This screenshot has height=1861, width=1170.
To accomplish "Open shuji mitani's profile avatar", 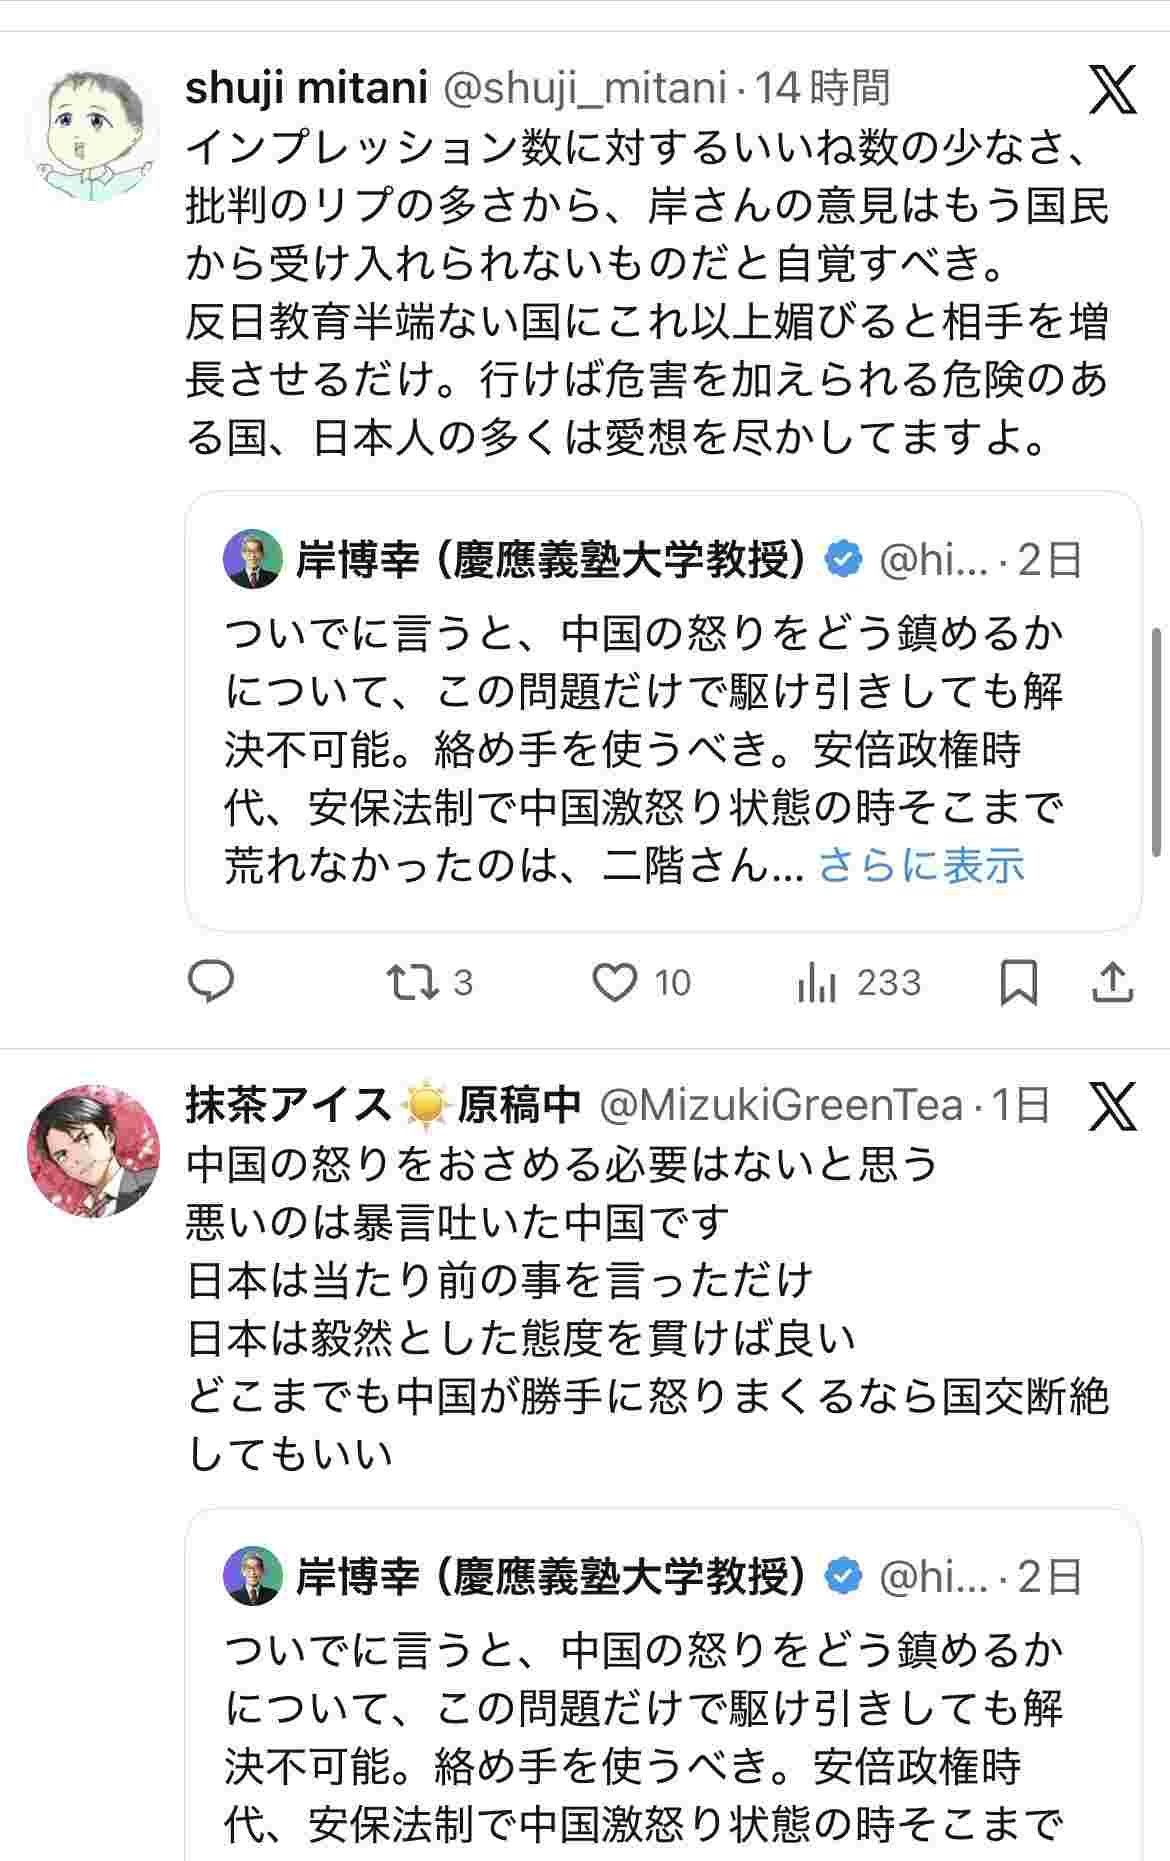I will 93,135.
